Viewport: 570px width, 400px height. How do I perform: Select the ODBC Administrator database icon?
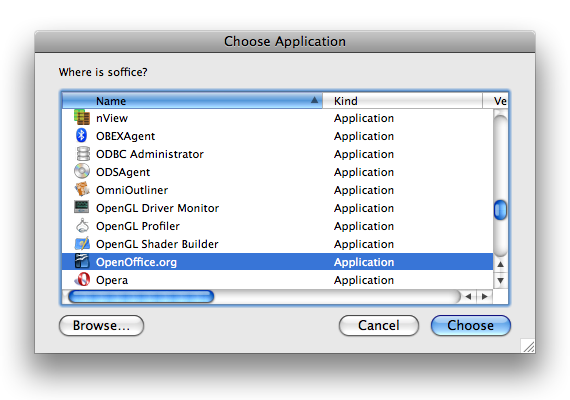[83, 153]
